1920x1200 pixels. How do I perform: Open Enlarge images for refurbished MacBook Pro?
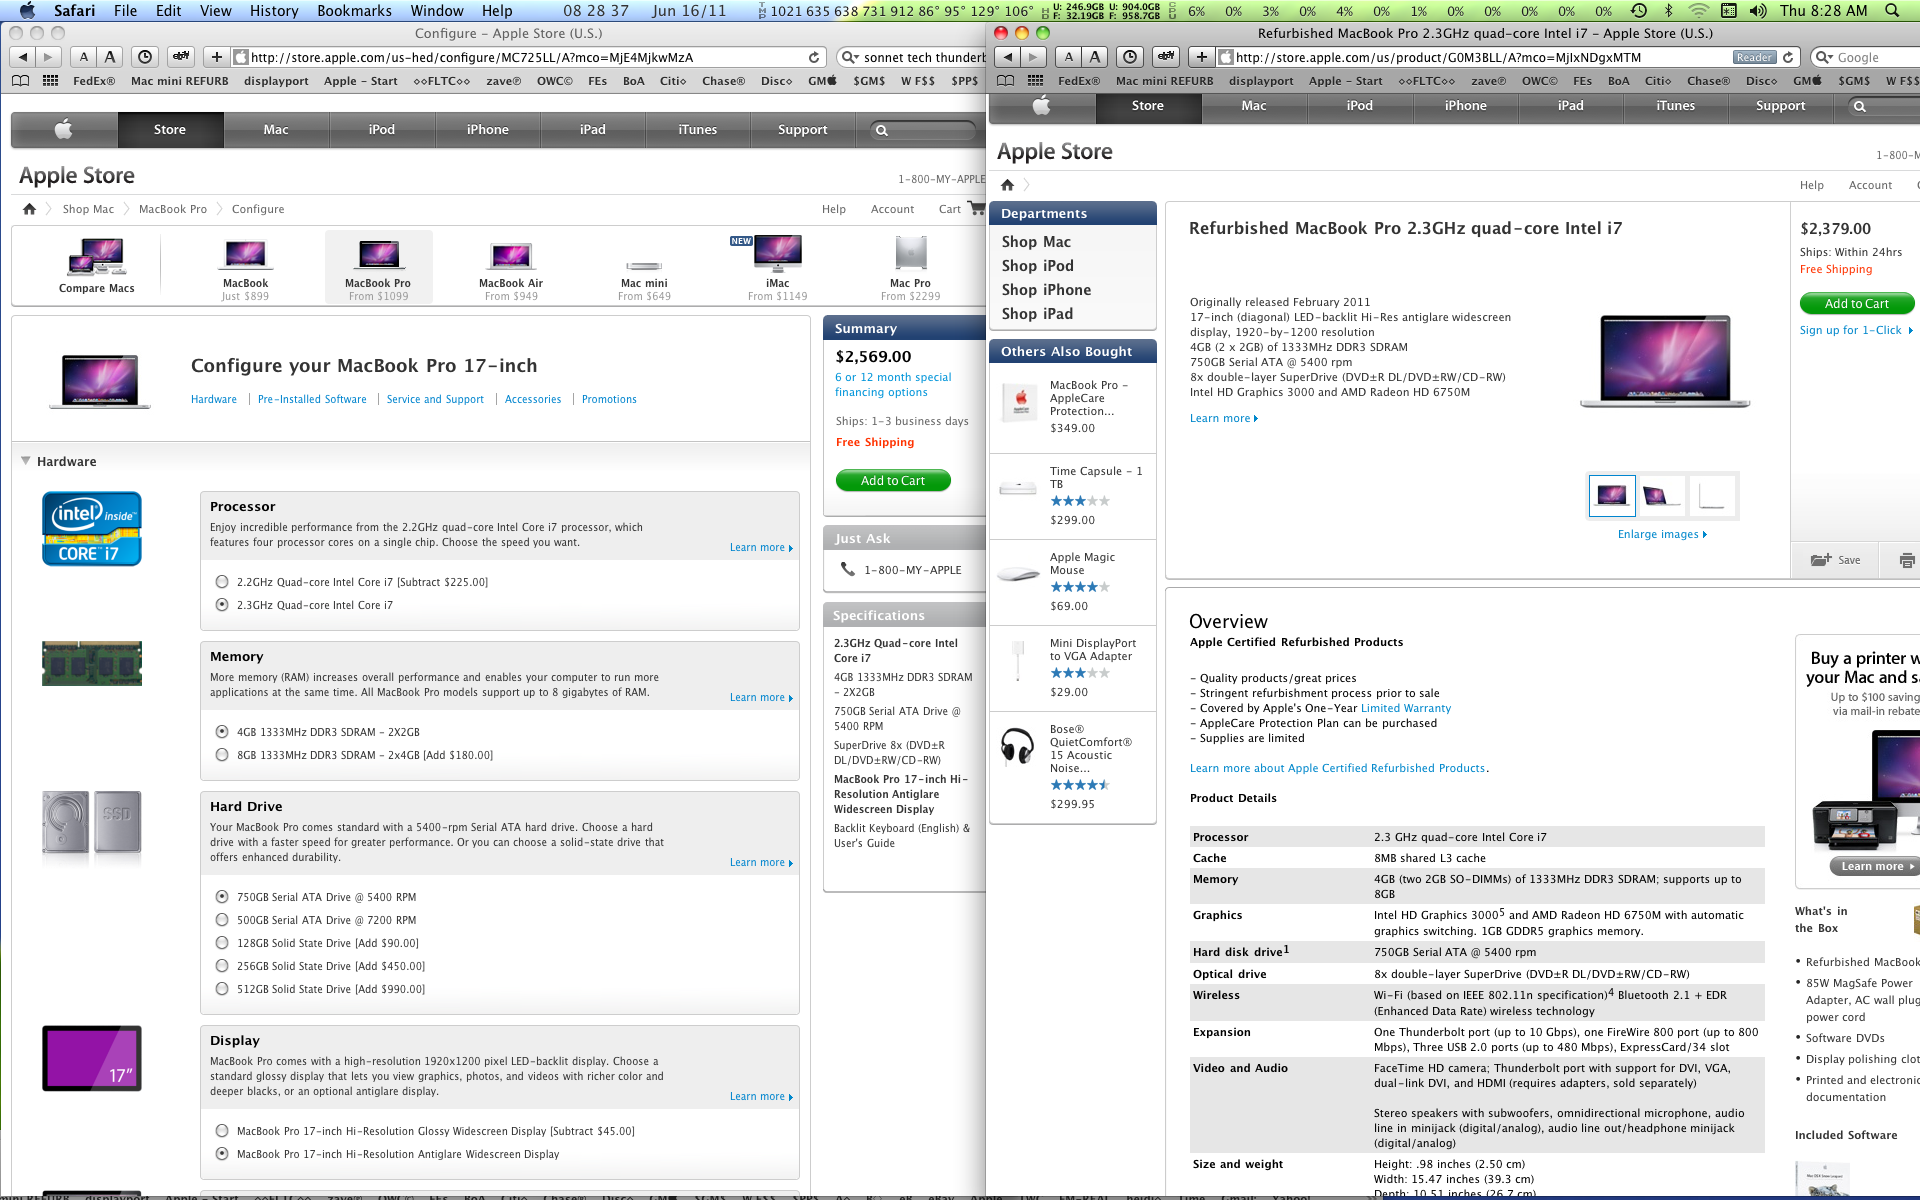tap(1662, 535)
